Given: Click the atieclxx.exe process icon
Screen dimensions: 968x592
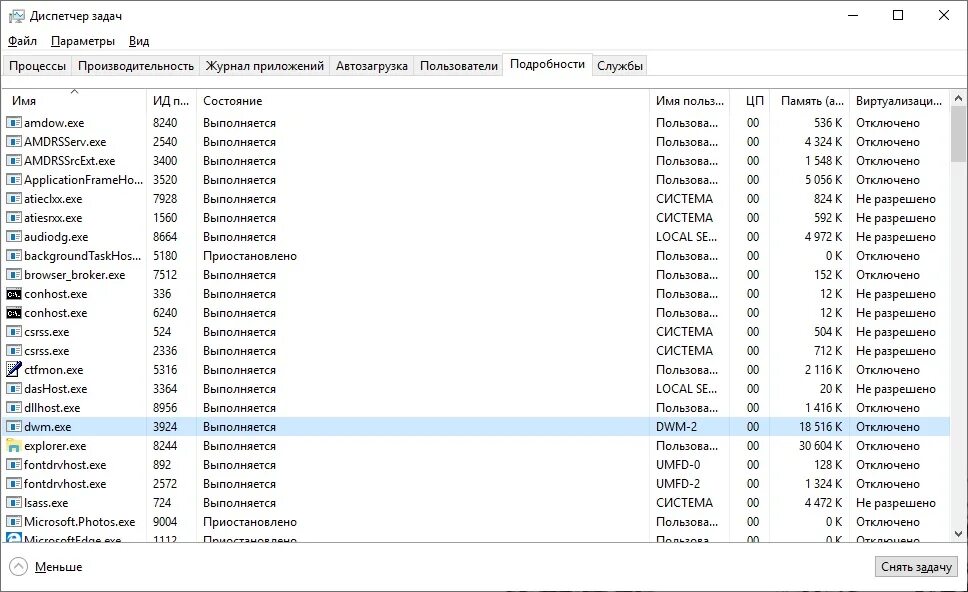Looking at the screenshot, I should [x=14, y=199].
